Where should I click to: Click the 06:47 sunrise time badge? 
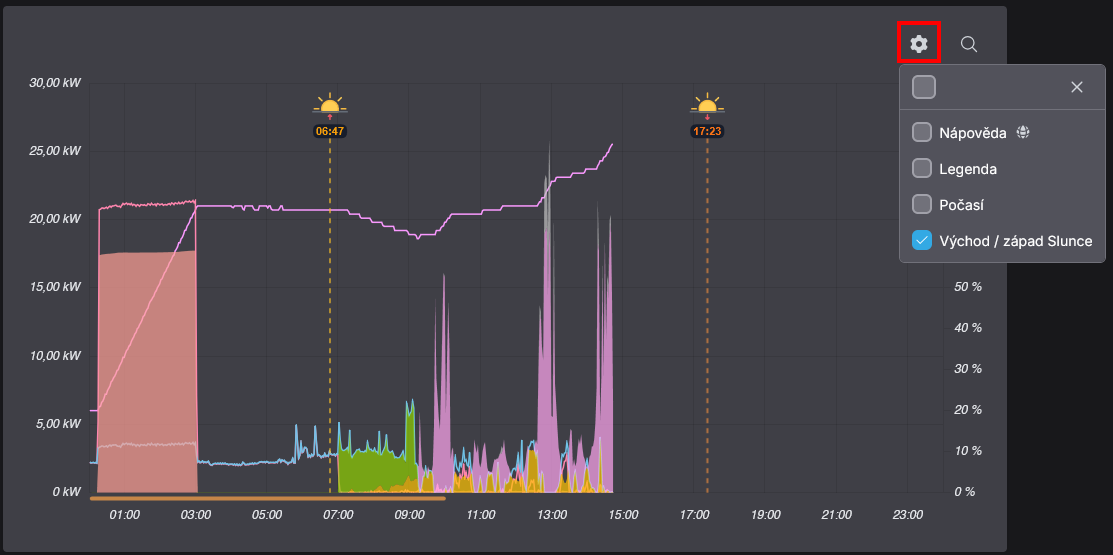329,131
